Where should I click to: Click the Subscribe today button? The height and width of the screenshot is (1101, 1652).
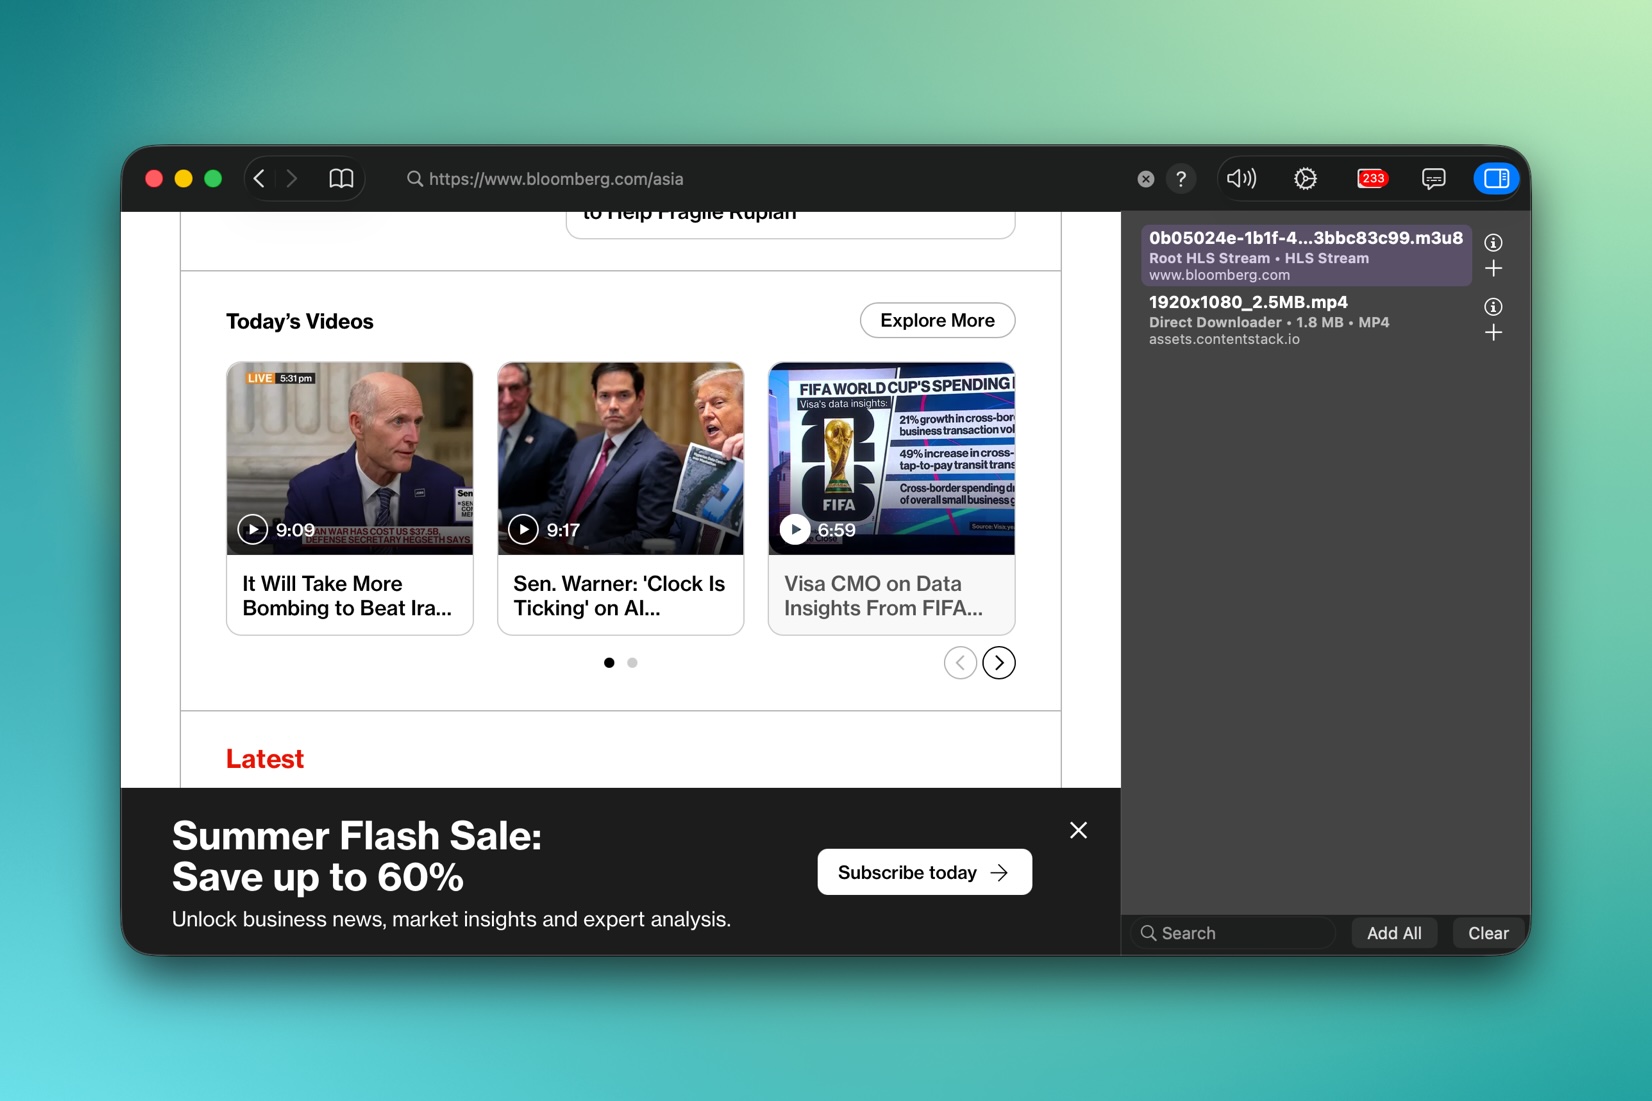click(924, 873)
